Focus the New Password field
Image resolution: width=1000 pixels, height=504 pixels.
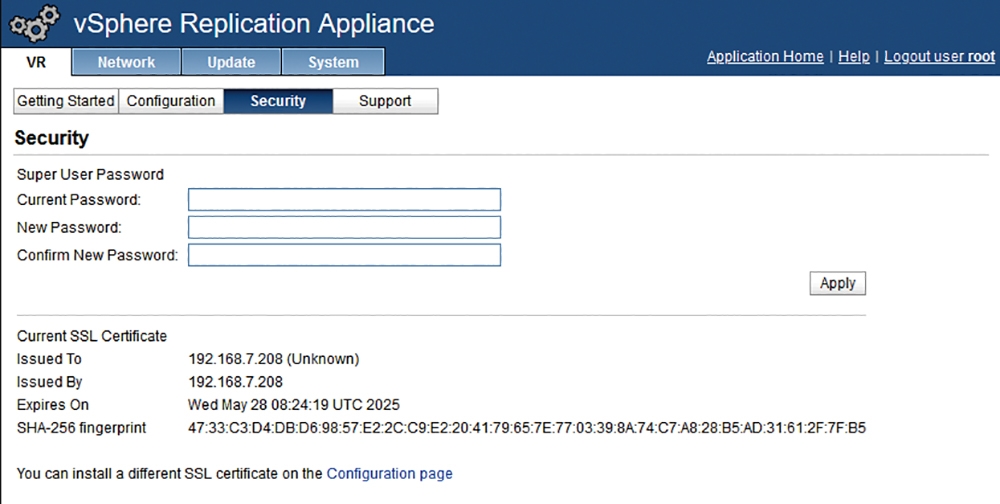click(x=344, y=227)
